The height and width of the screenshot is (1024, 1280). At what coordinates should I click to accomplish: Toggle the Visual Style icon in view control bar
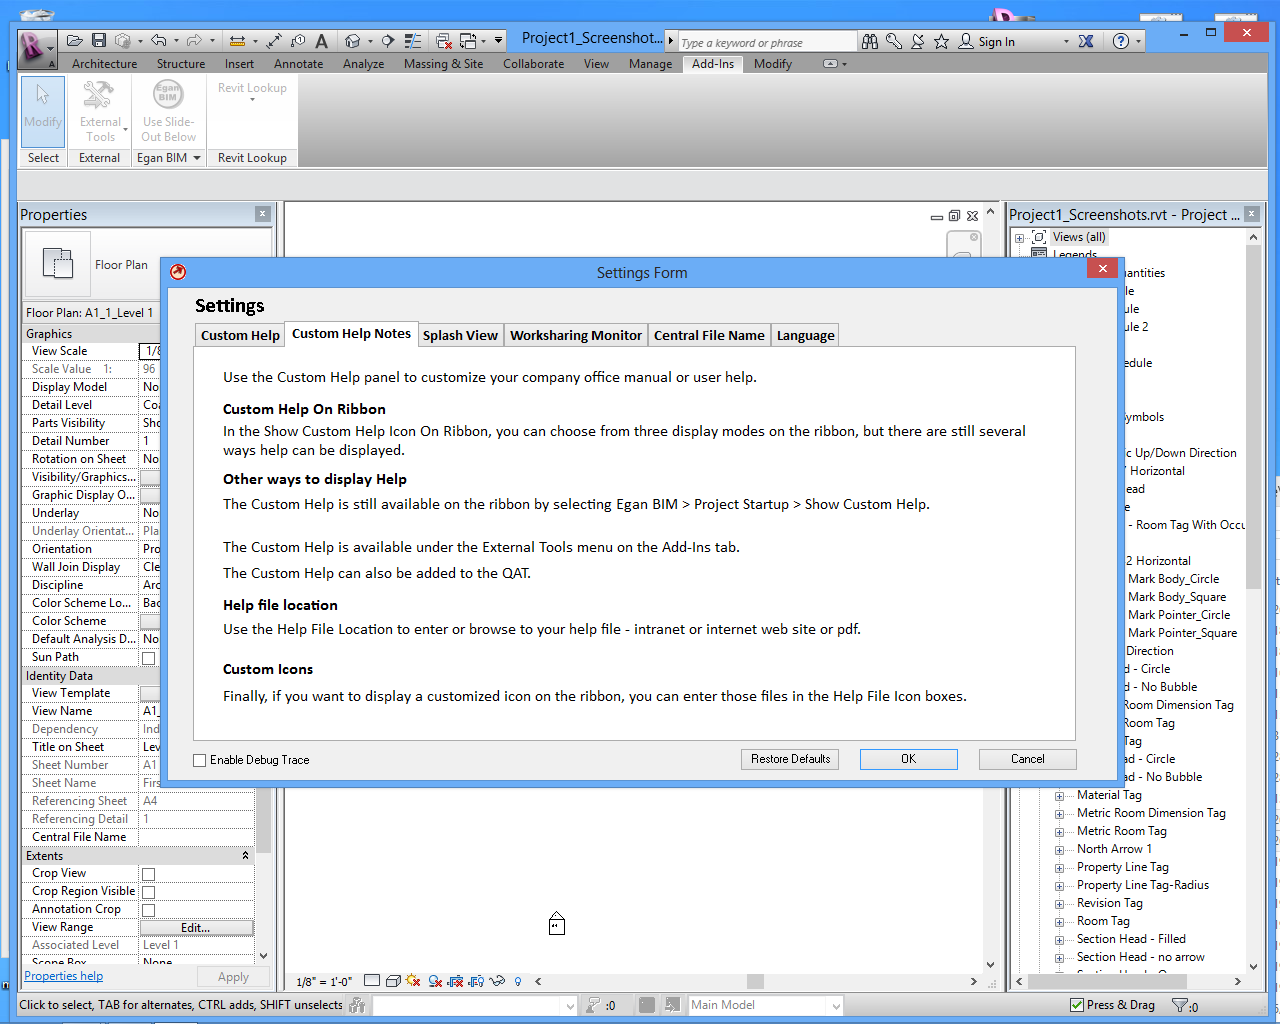coord(394,981)
